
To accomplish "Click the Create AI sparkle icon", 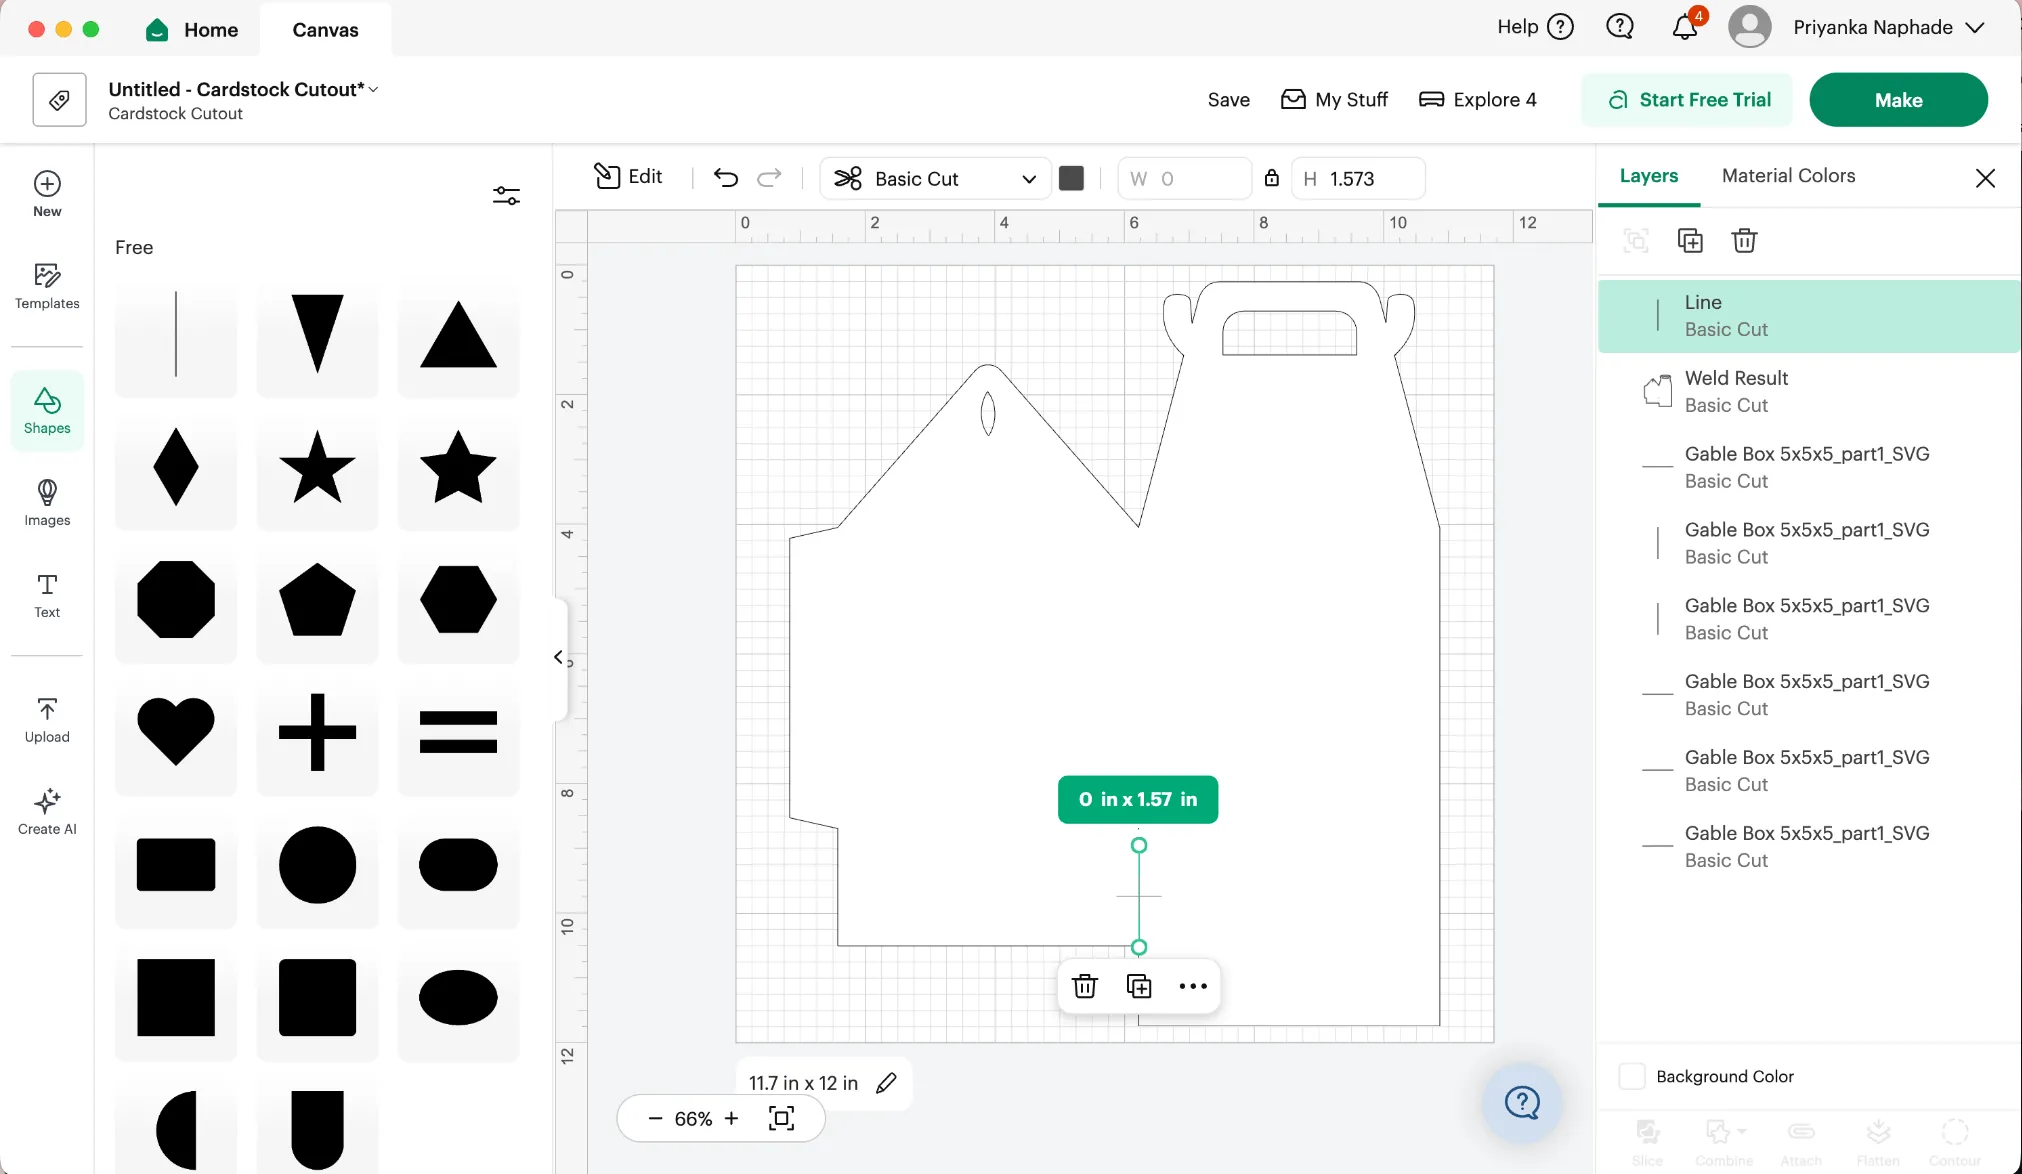I will (47, 800).
